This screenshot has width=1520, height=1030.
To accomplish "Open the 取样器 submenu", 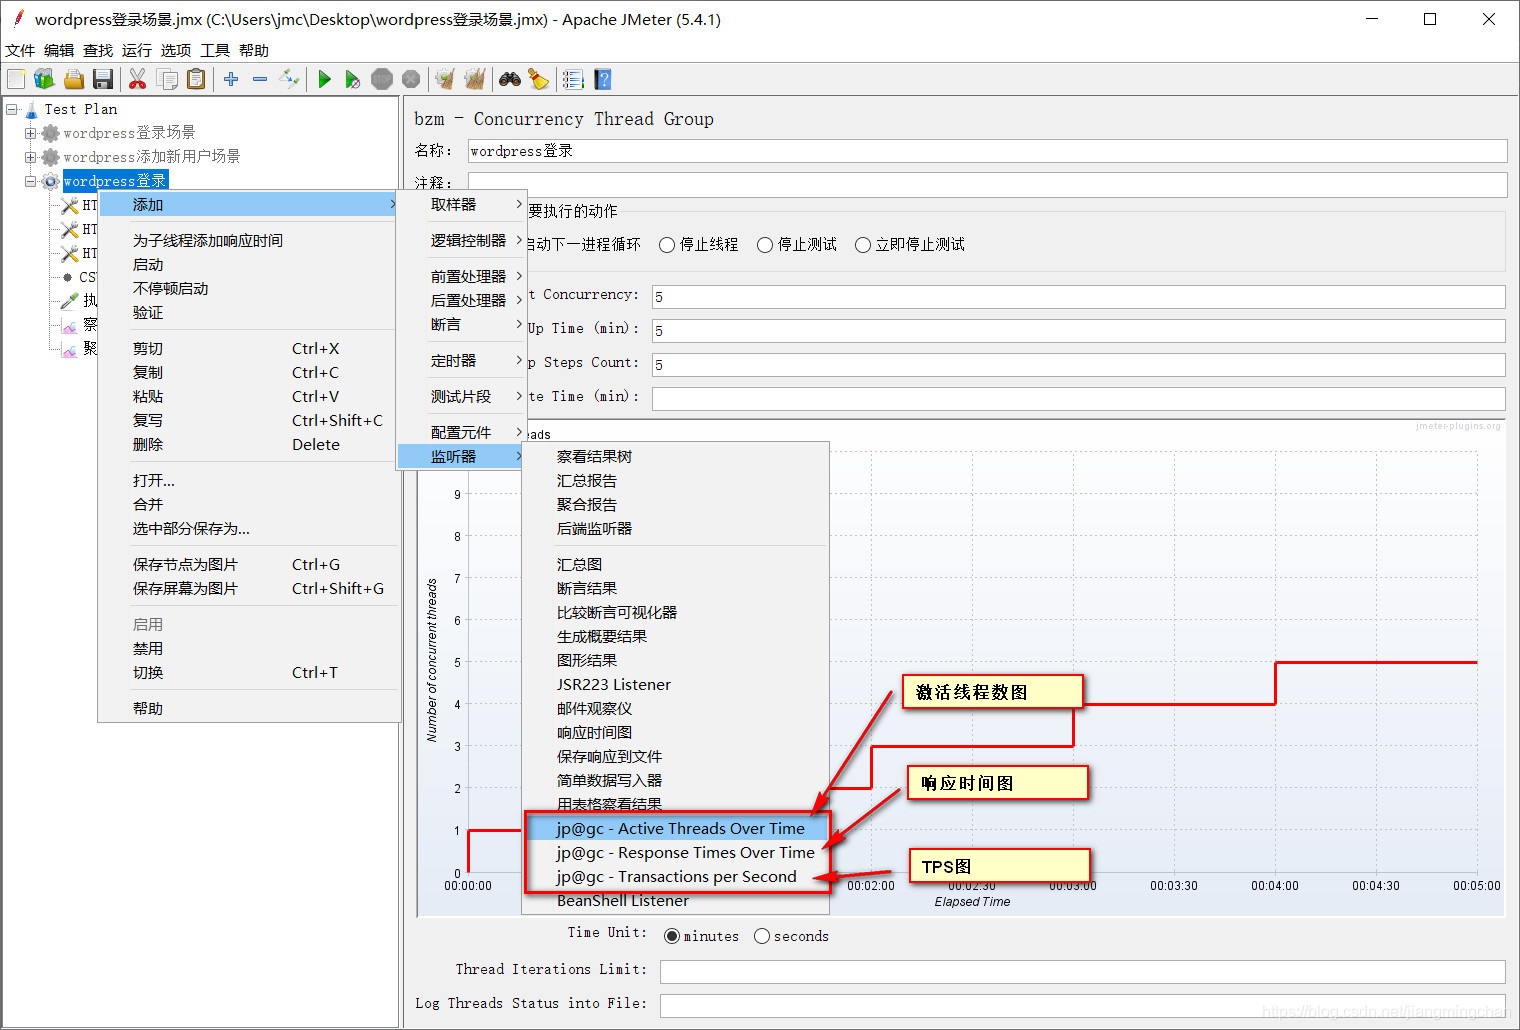I will [x=462, y=204].
